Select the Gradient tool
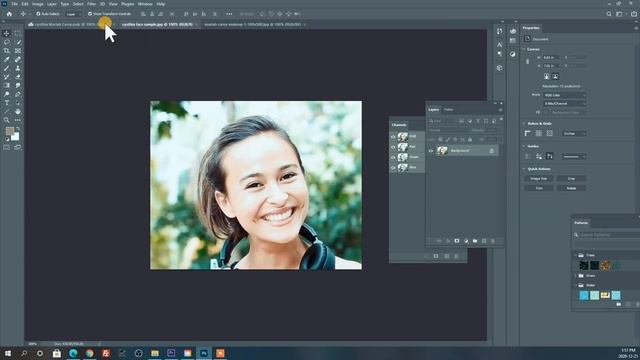The height and width of the screenshot is (360, 640). (7, 85)
